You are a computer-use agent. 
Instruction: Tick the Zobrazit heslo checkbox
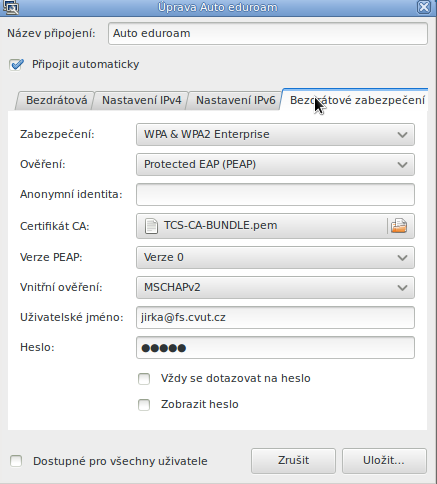coord(144,405)
